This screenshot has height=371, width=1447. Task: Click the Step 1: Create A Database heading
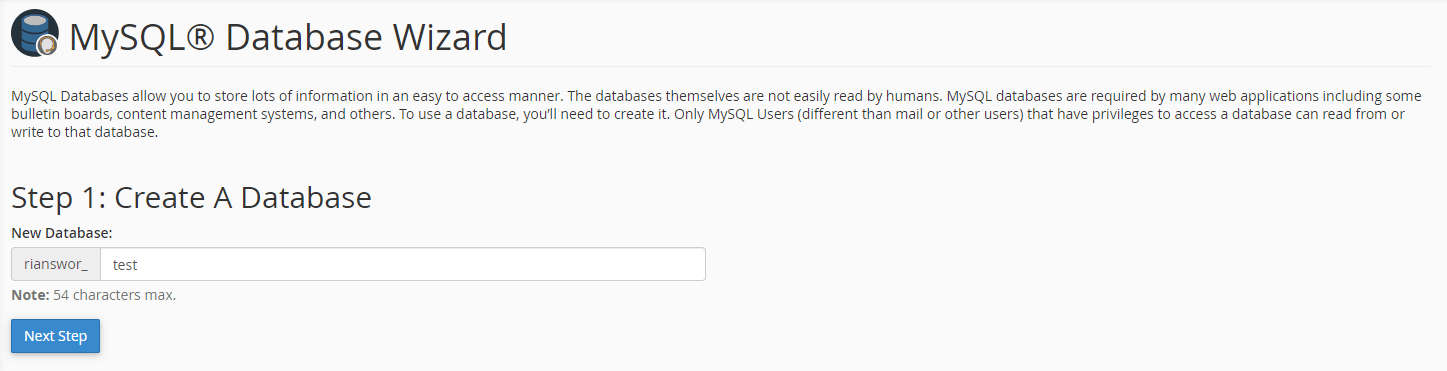(191, 197)
